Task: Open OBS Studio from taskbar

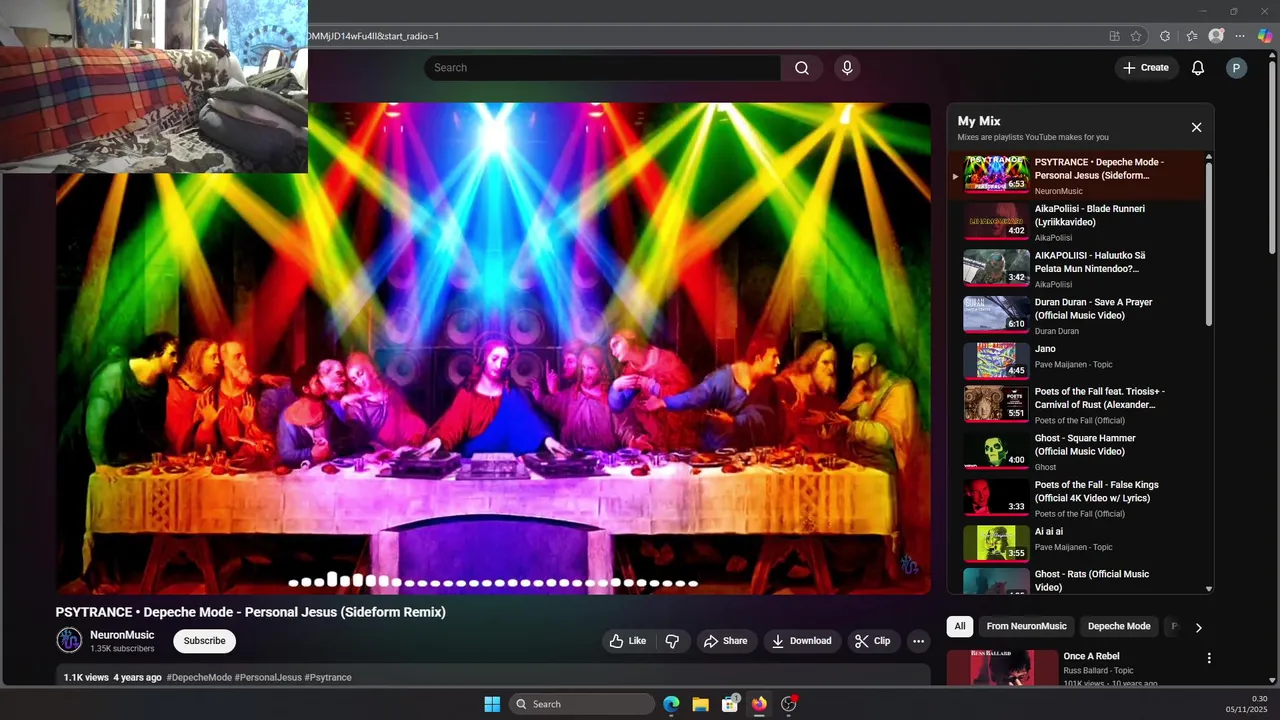Action: [788, 704]
